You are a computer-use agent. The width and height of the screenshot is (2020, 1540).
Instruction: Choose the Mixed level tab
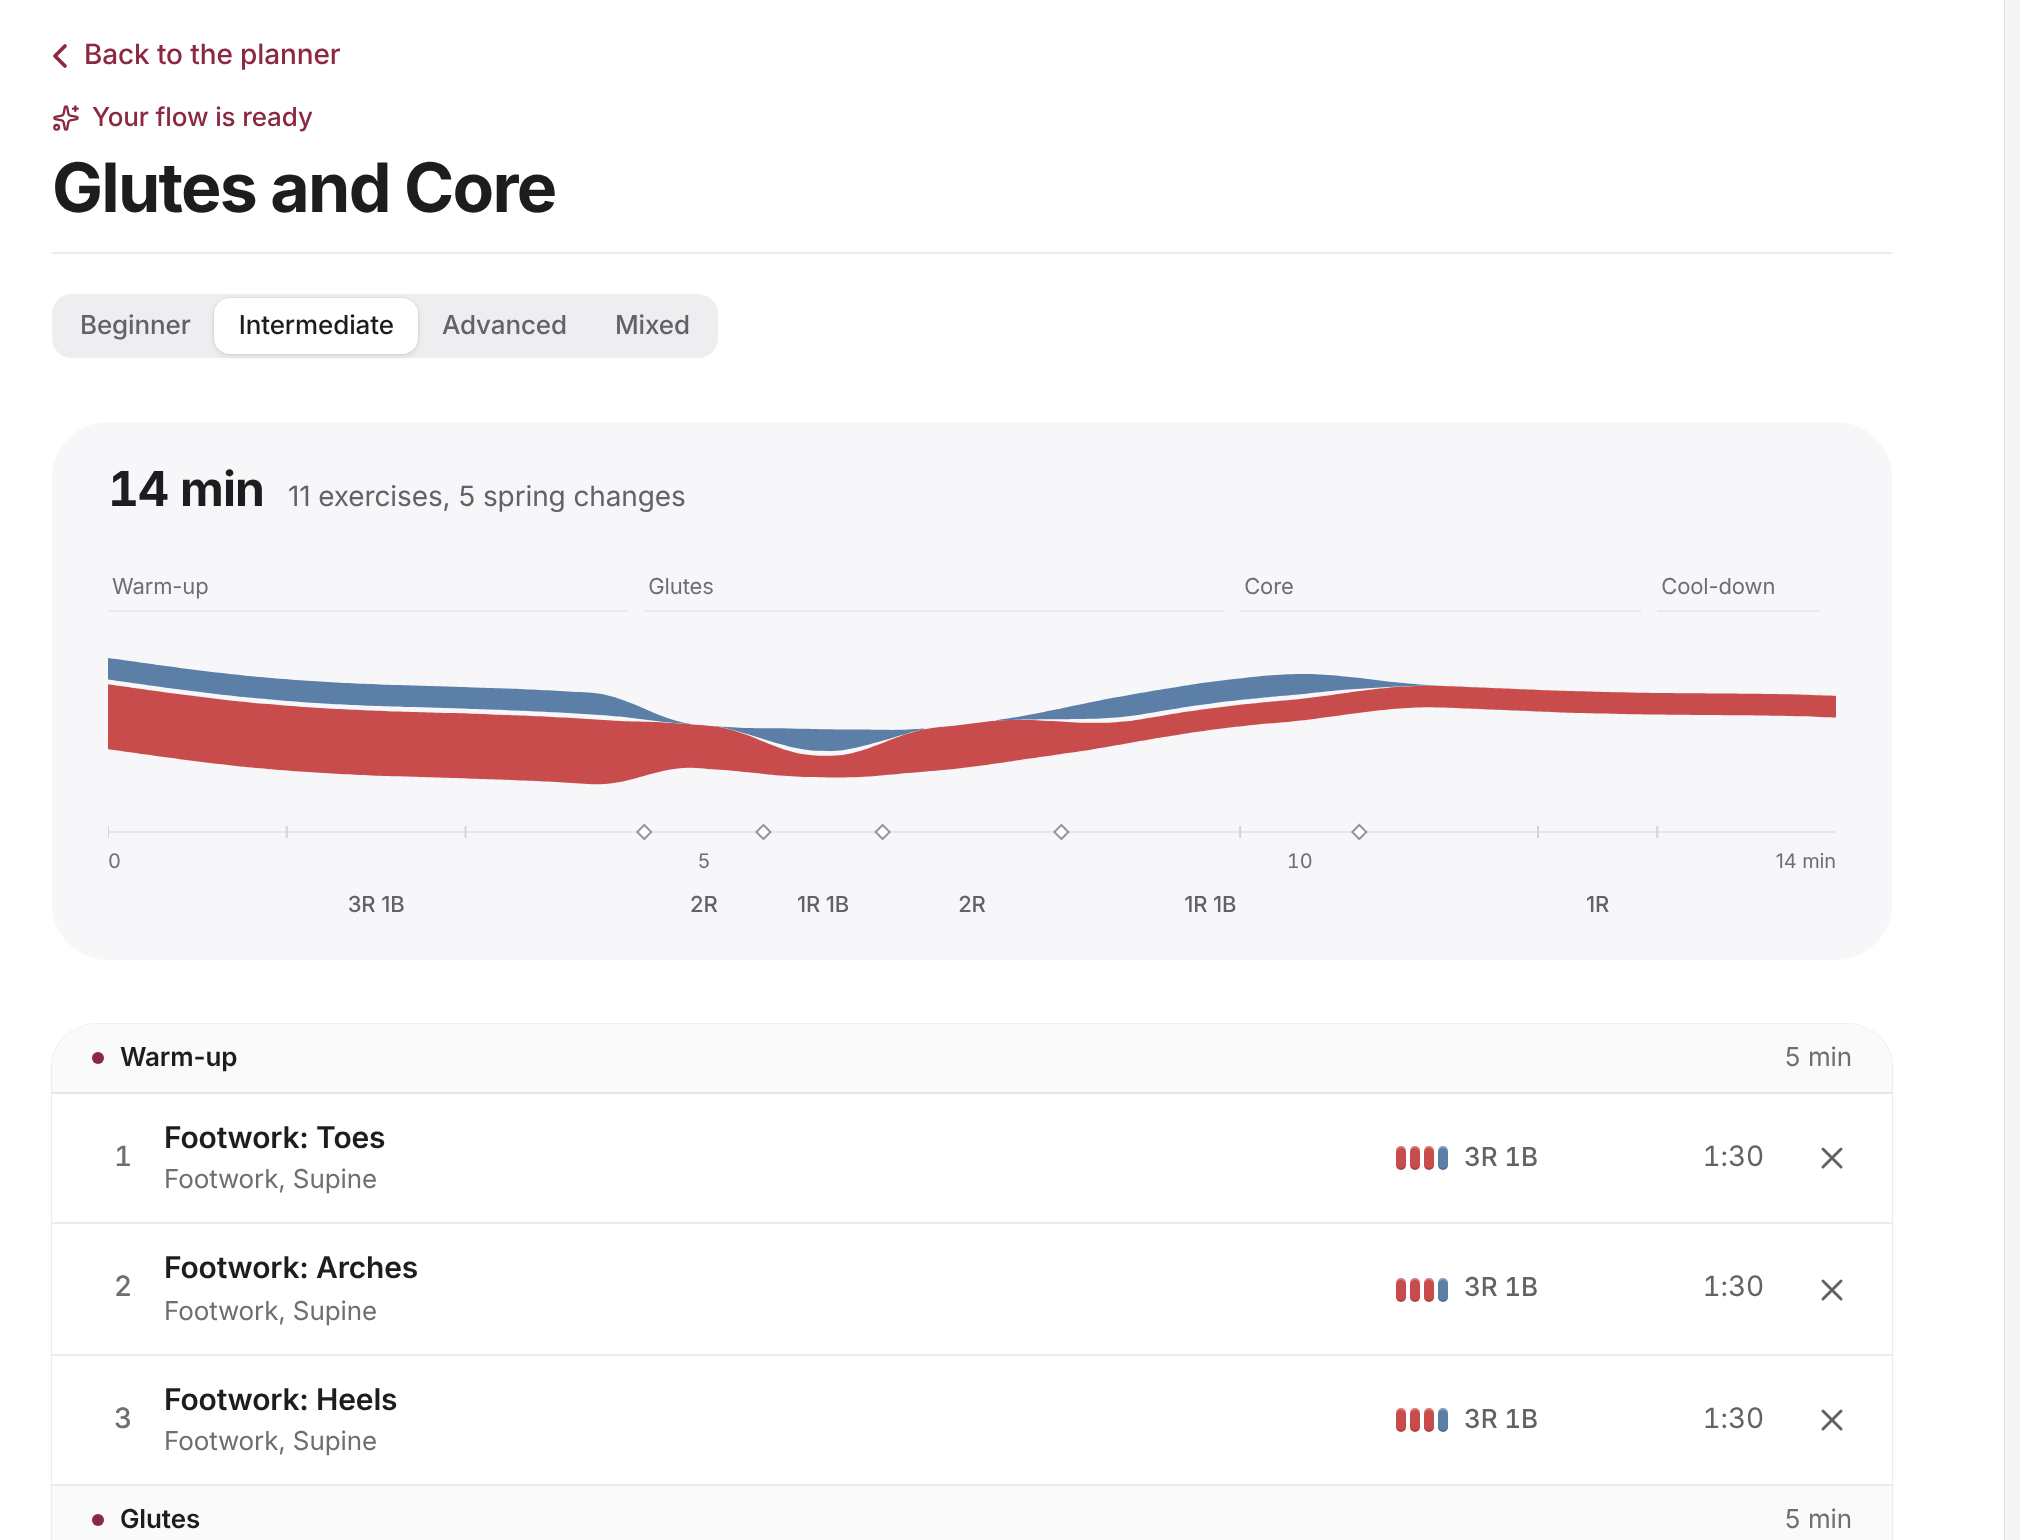pos(652,325)
